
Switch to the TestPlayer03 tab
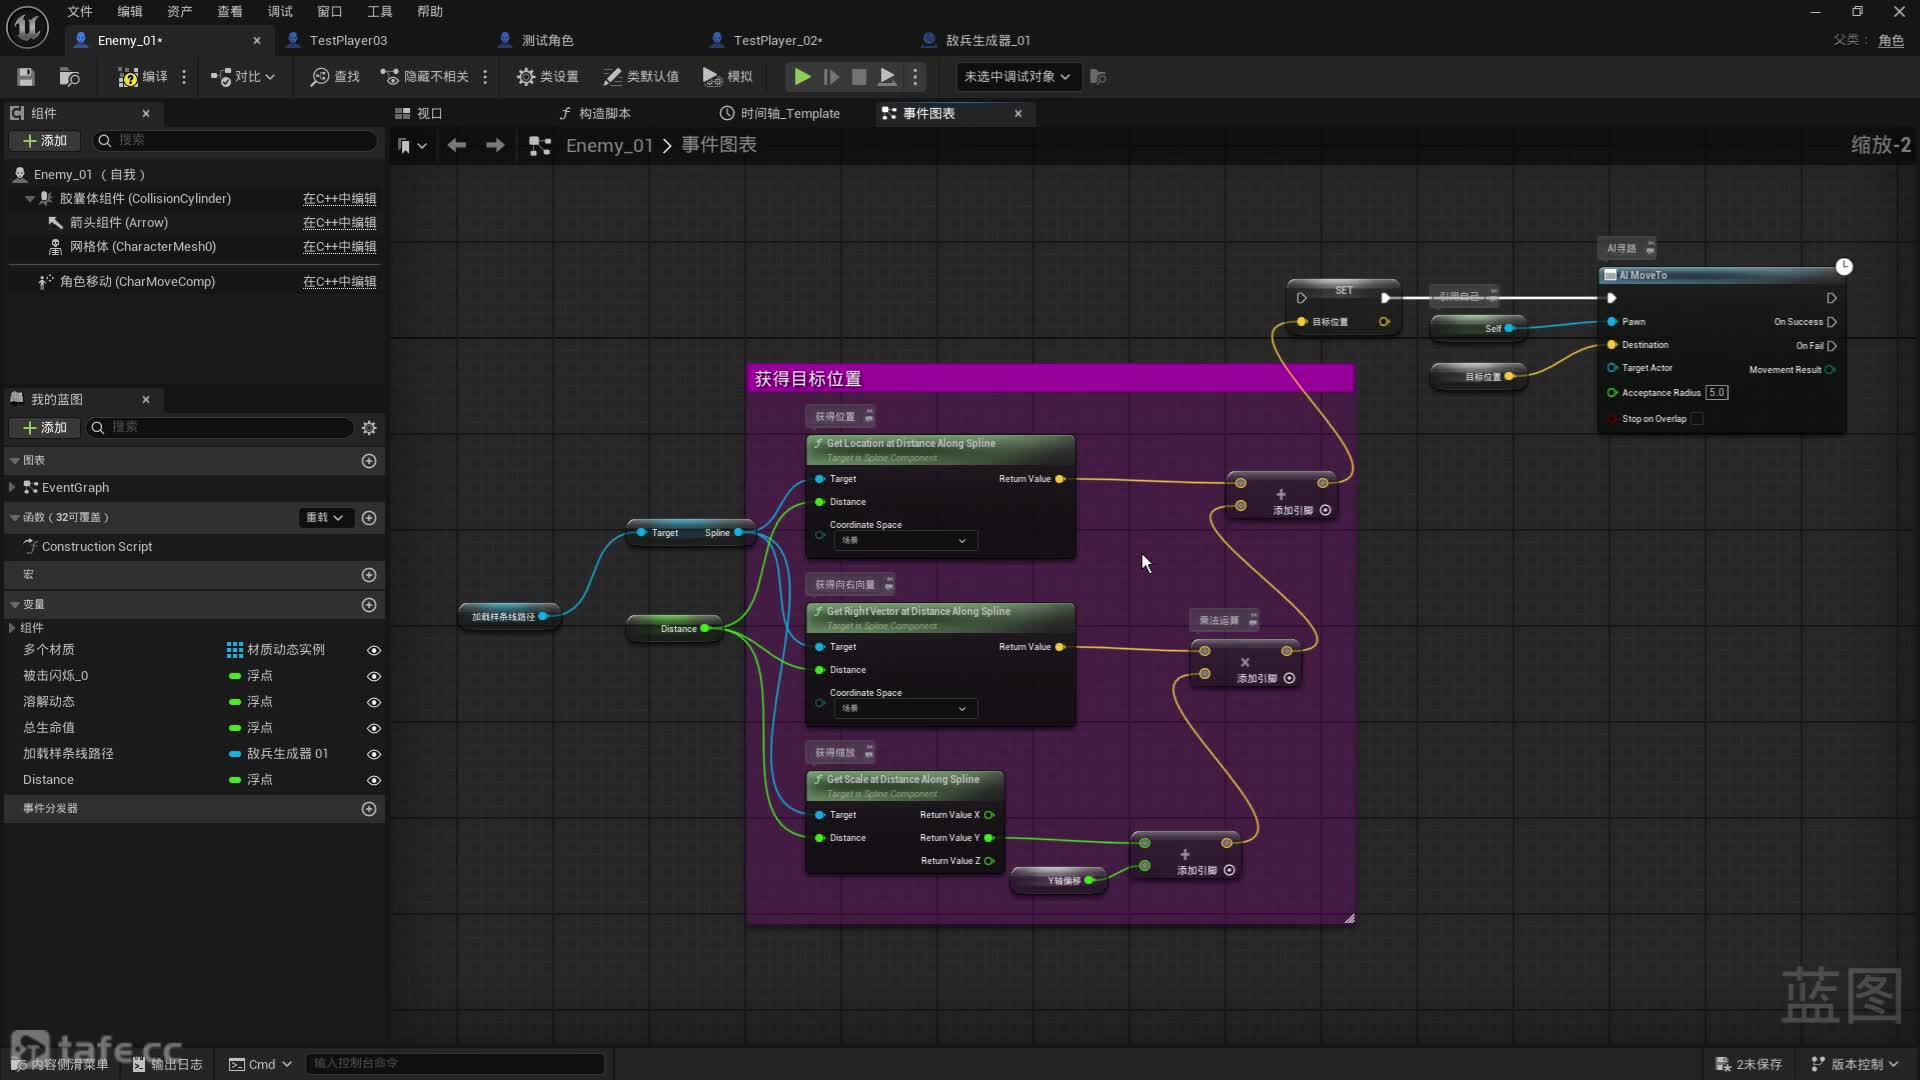click(x=347, y=40)
